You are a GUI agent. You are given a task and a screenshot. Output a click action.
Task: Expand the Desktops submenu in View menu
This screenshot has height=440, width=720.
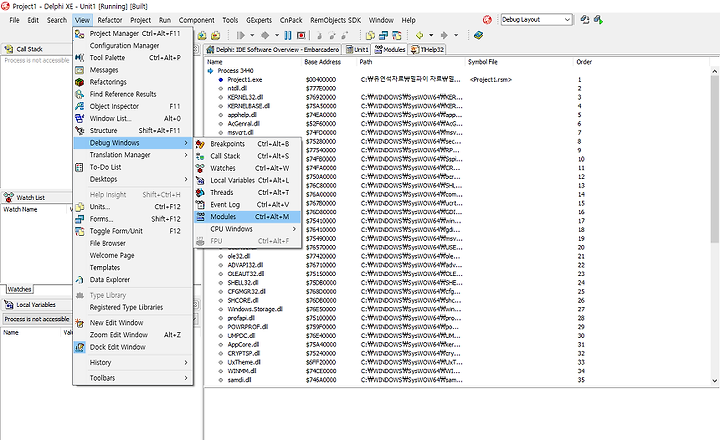click(133, 180)
